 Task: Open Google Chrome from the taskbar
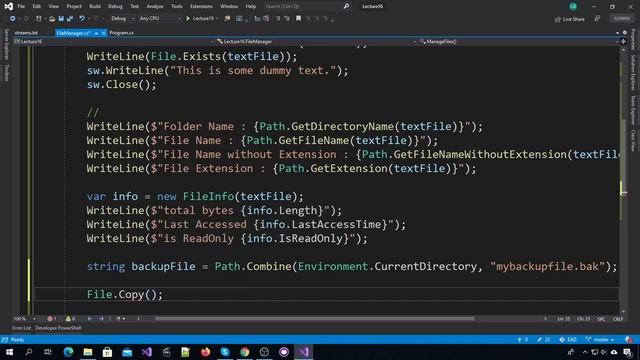[x=244, y=352]
